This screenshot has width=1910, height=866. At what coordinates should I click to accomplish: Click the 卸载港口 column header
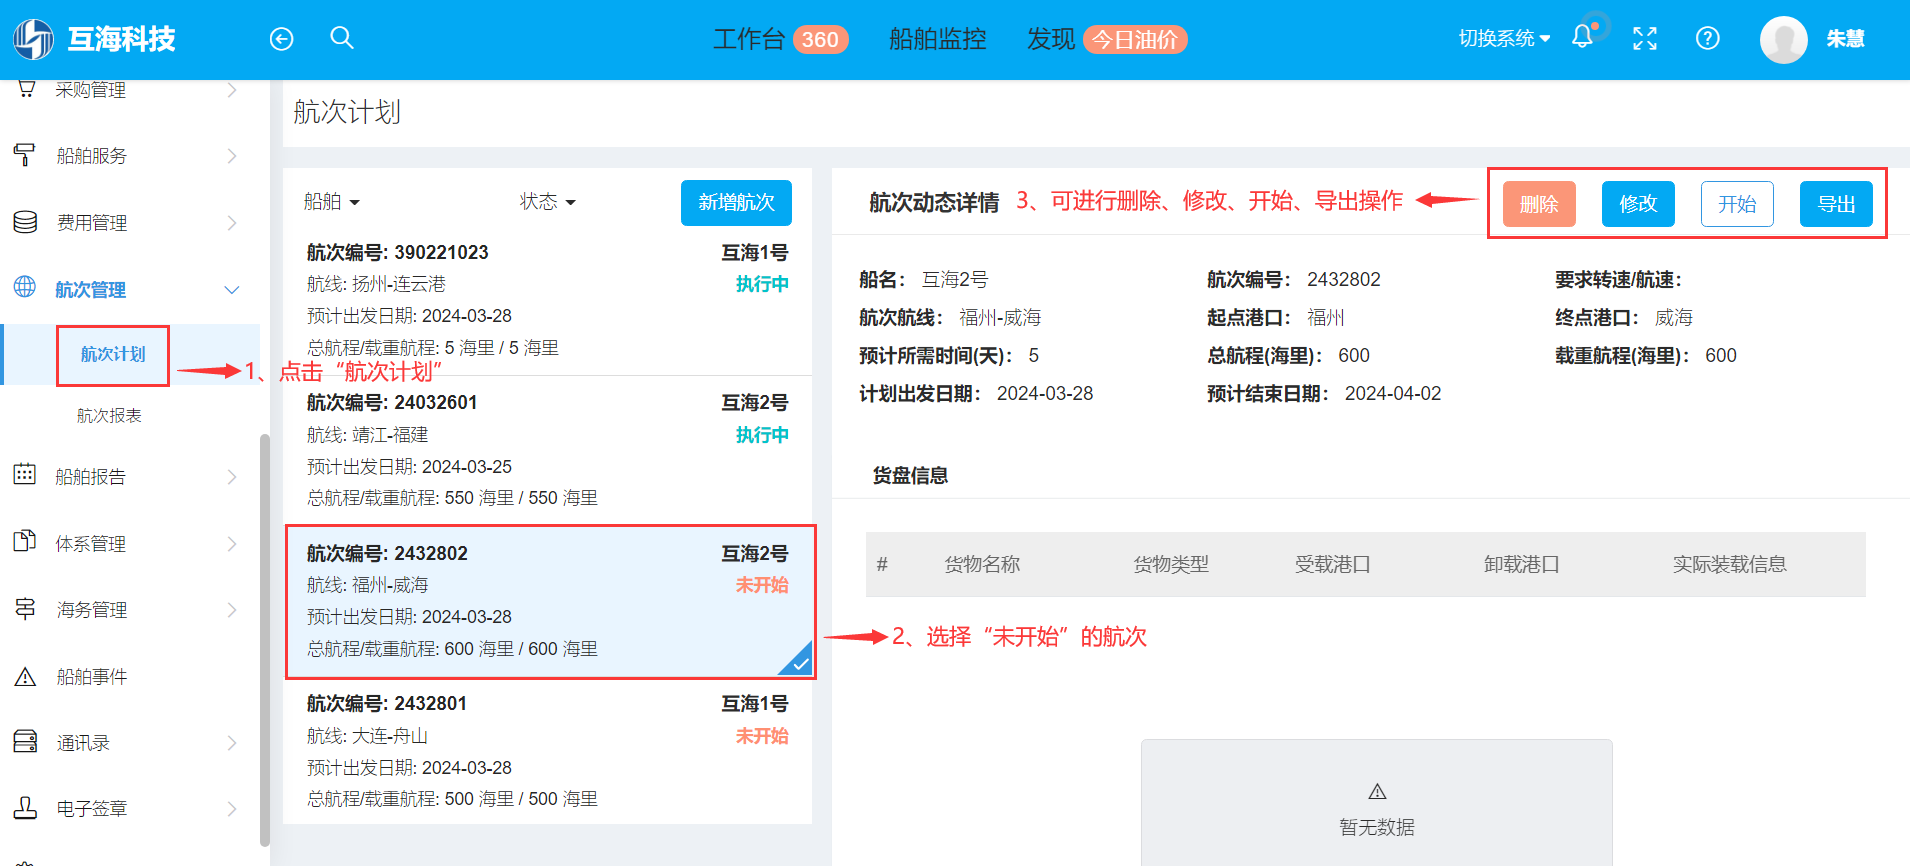(1521, 564)
